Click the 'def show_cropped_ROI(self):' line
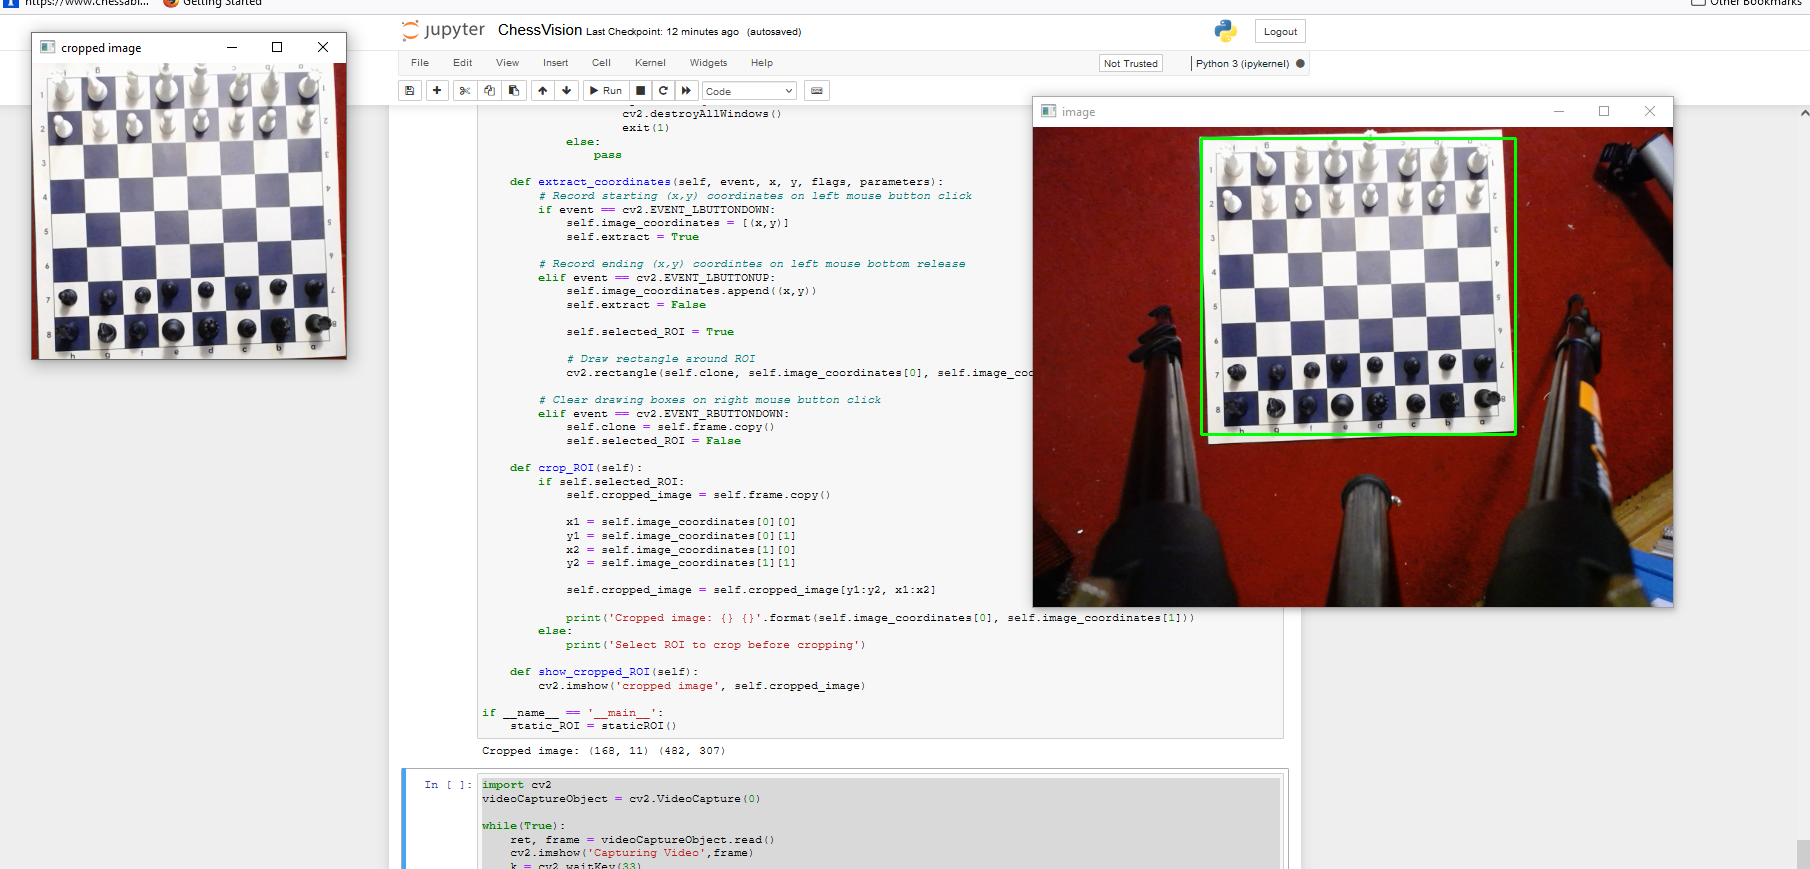 click(x=603, y=672)
